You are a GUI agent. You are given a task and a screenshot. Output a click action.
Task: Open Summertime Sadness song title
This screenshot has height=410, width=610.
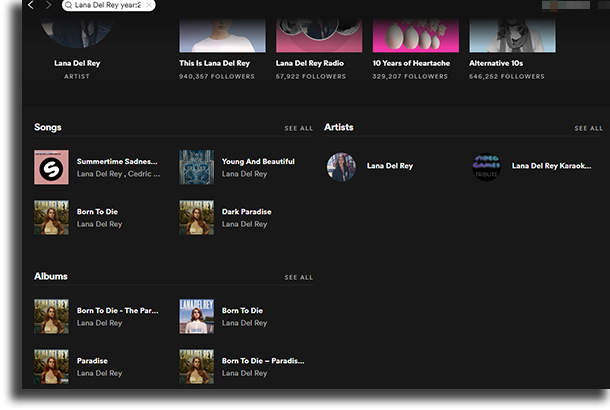(117, 161)
